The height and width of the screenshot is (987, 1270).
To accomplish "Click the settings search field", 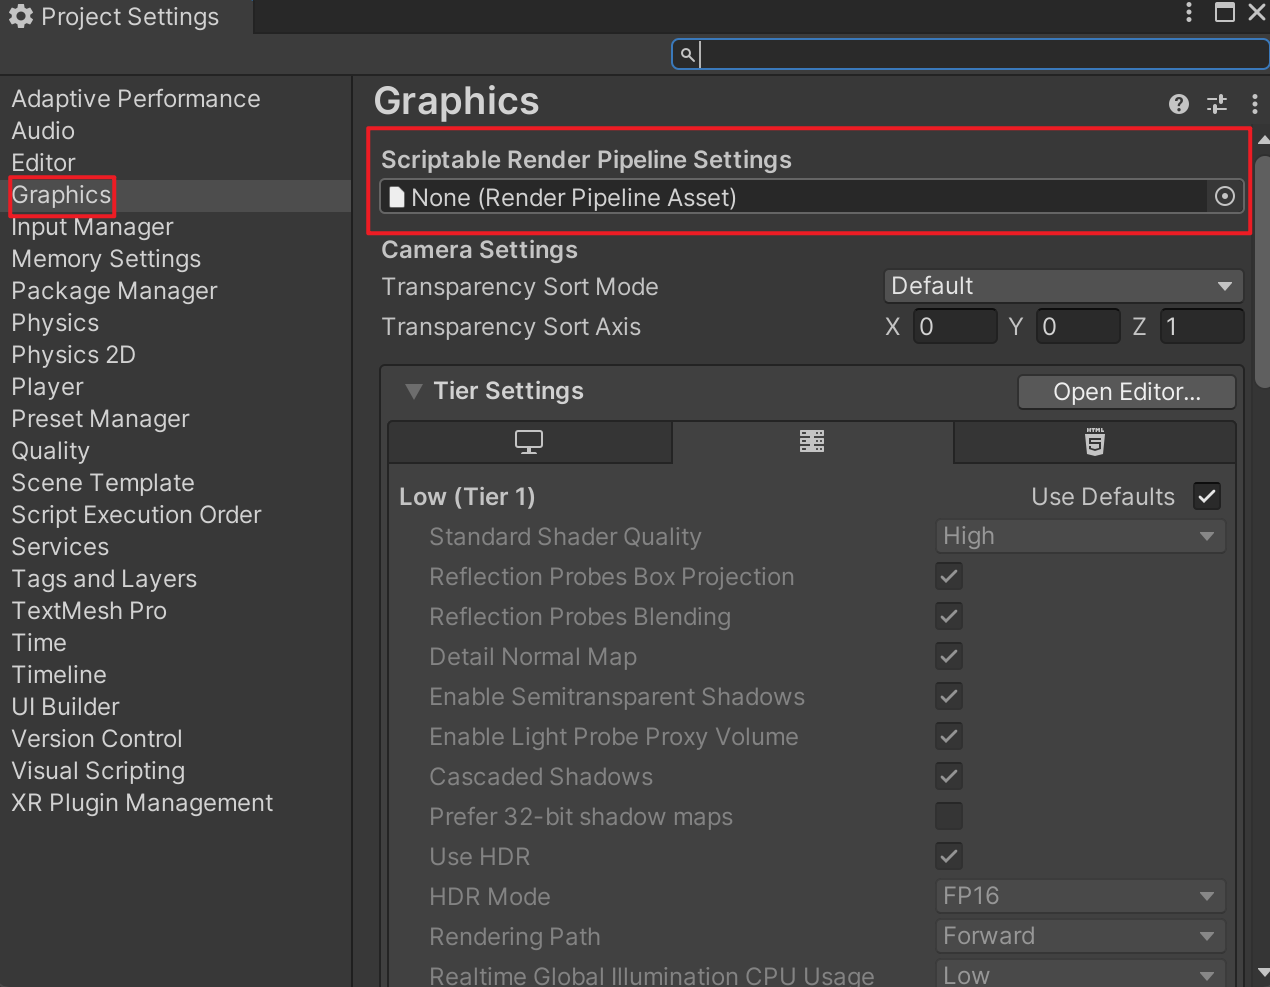I will tap(970, 54).
